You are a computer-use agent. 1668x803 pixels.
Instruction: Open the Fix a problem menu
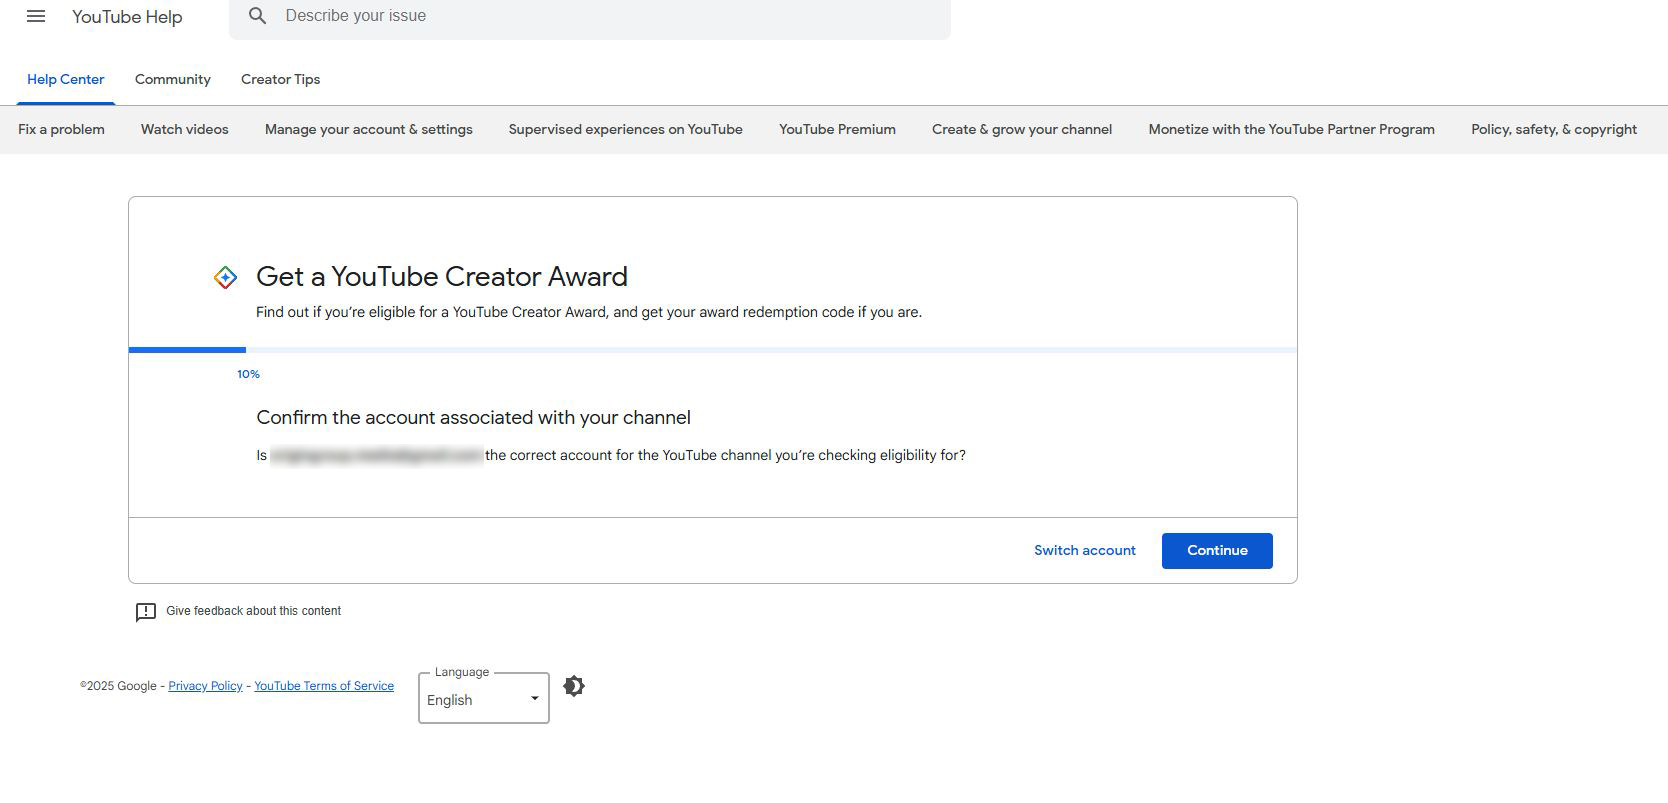click(61, 130)
